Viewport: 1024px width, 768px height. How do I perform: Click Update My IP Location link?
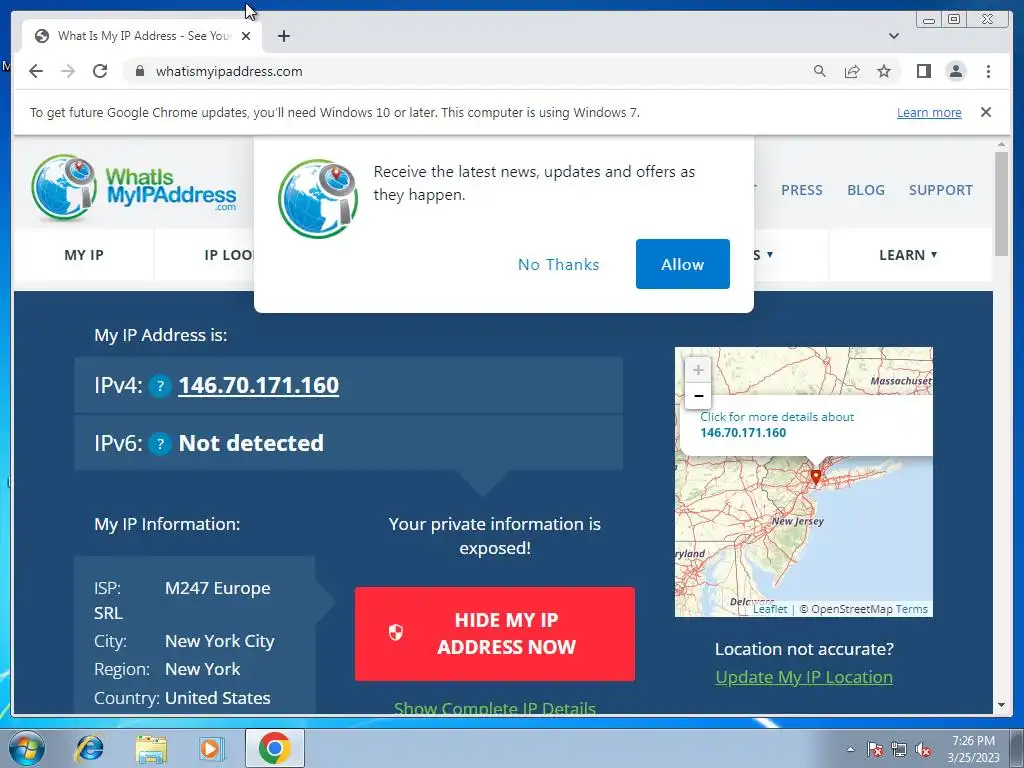[x=804, y=677]
